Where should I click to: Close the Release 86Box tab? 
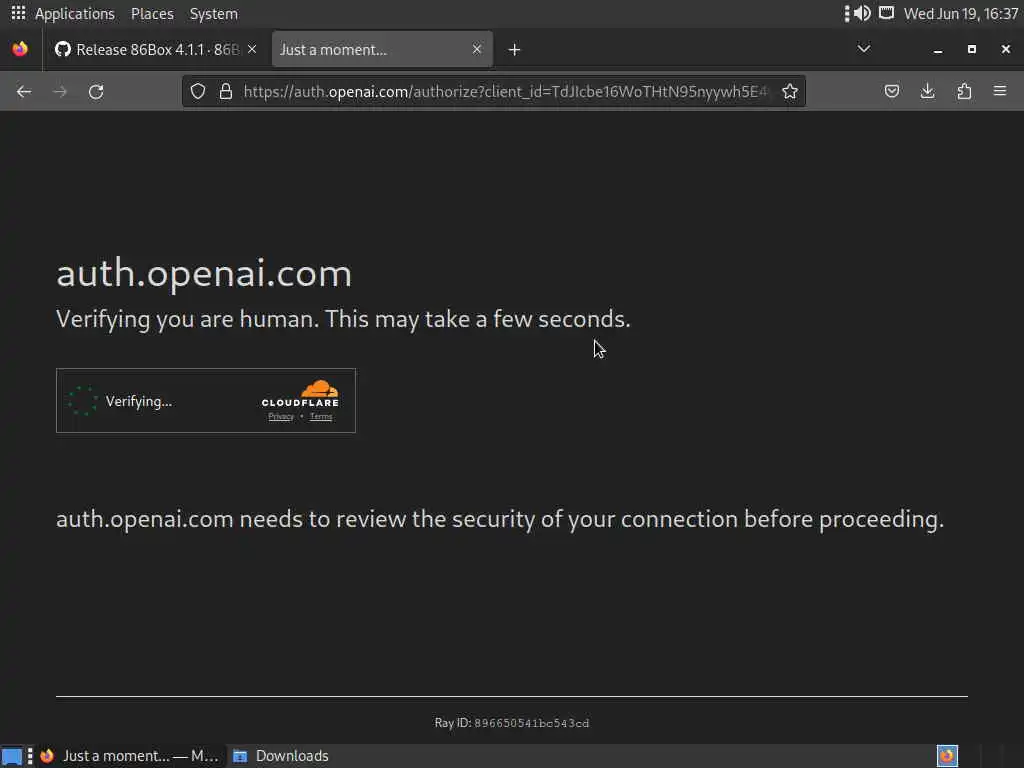[252, 50]
